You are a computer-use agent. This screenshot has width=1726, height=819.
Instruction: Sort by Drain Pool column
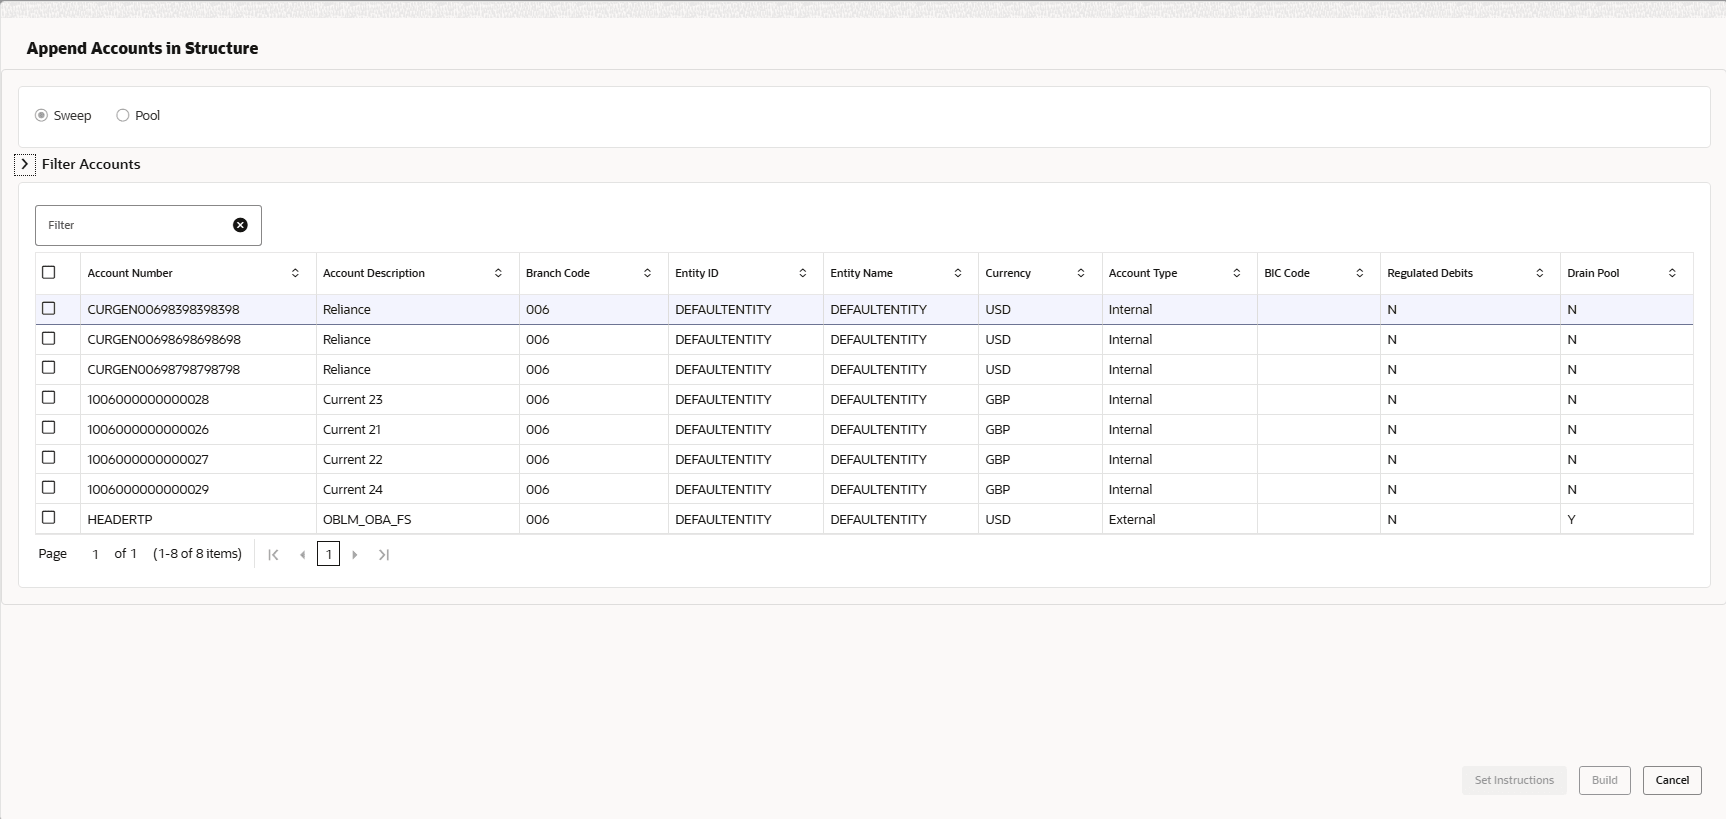point(1672,273)
